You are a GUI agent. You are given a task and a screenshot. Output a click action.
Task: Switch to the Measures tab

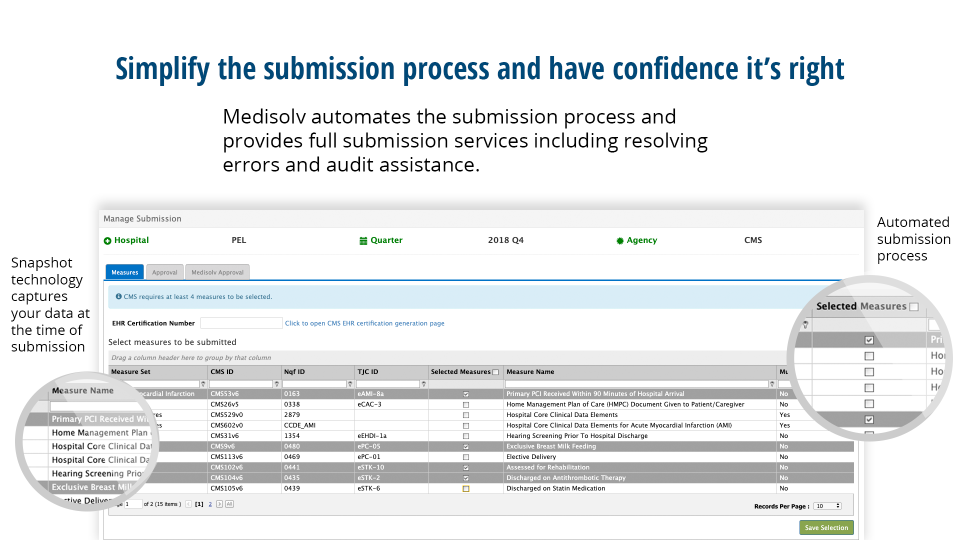pos(125,272)
